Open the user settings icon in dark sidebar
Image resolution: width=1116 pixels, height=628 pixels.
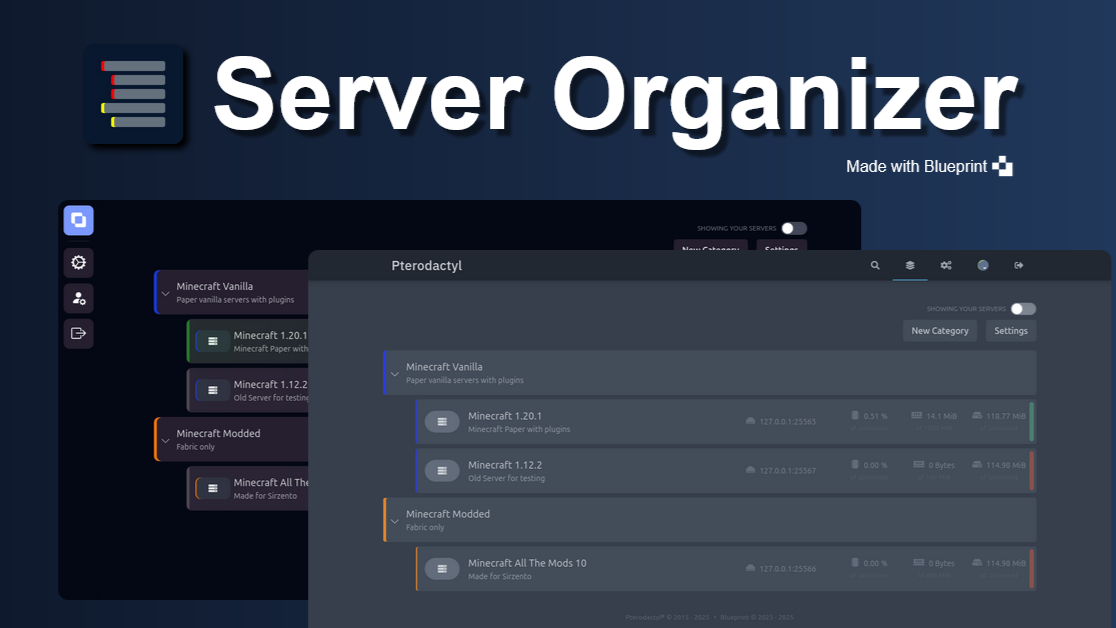78,298
